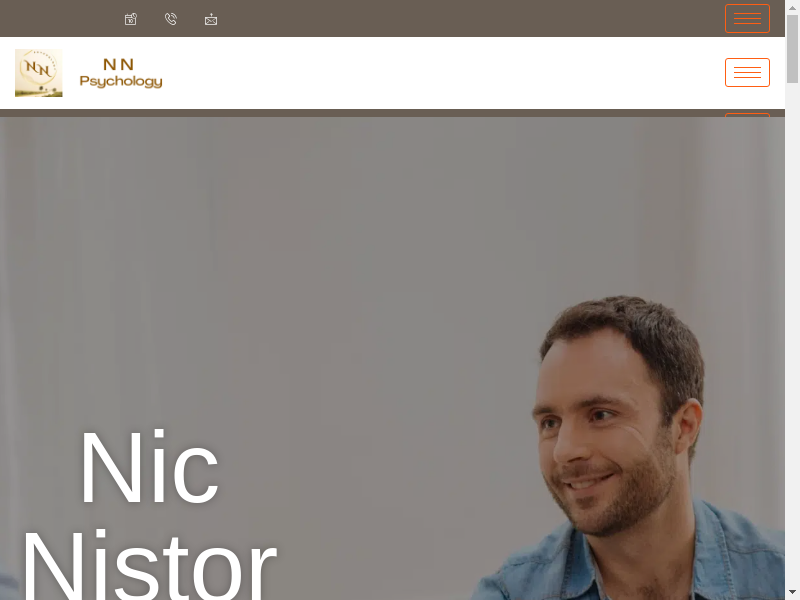Screen dimensions: 800x600
Task: Click the scrollbar up arrow
Action: (x=792, y=8)
